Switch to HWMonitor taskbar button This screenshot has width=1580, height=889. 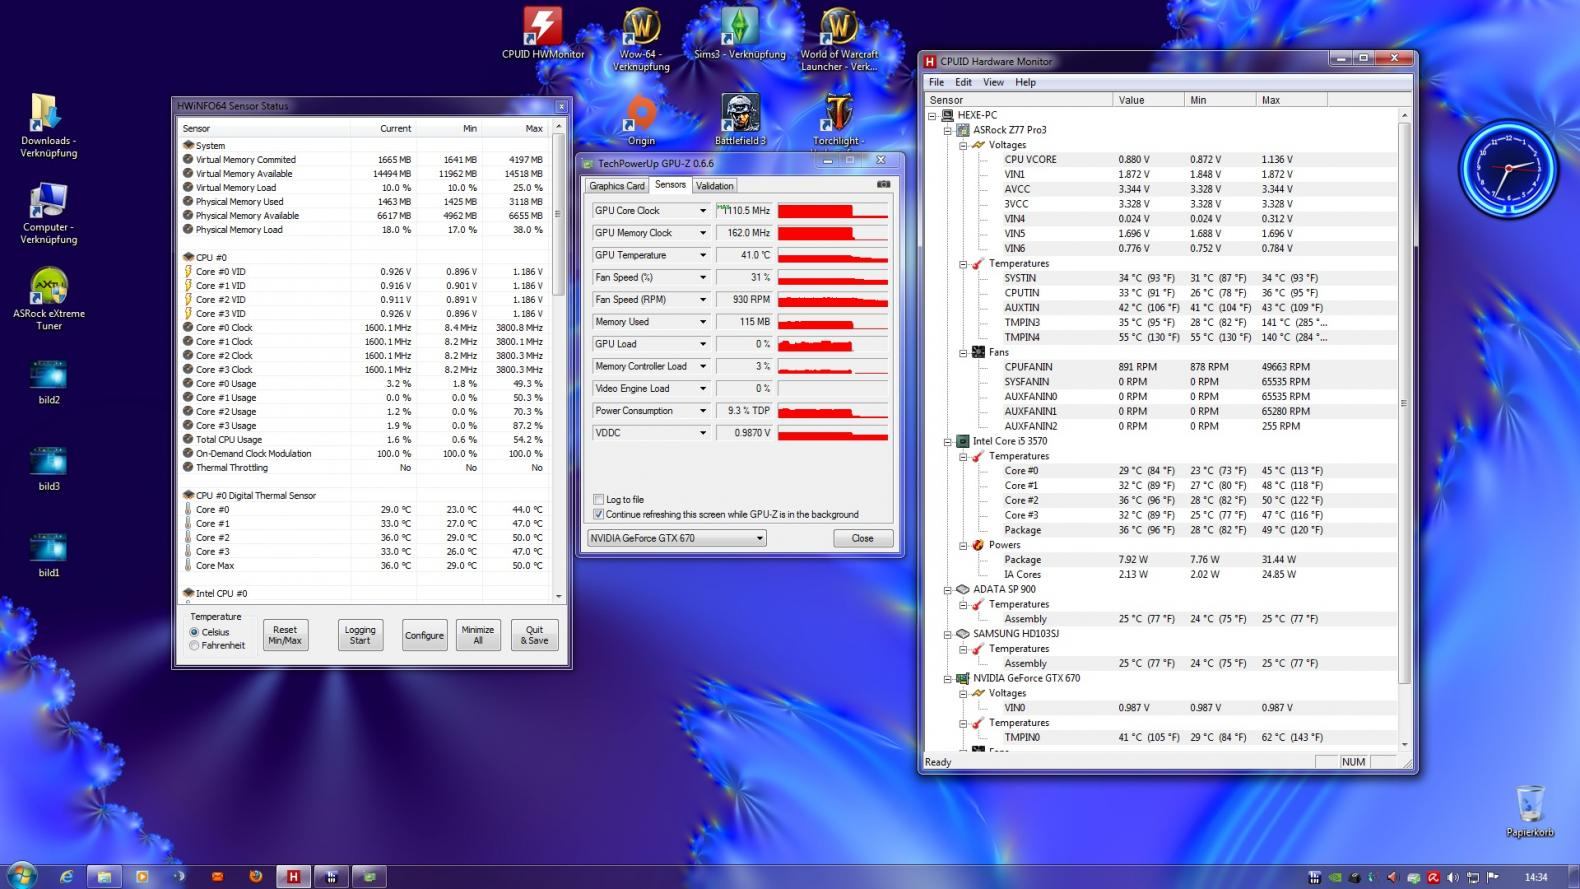click(293, 876)
